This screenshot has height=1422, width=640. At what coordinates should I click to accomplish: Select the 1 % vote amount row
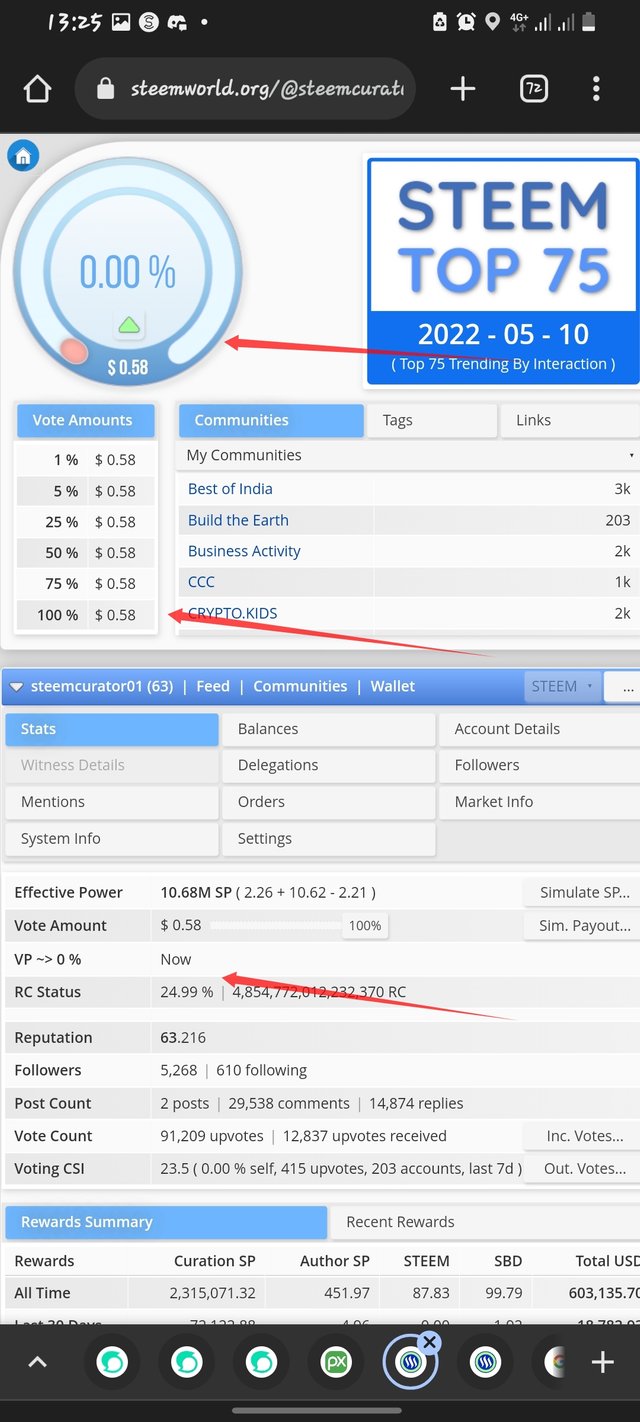pos(86,460)
